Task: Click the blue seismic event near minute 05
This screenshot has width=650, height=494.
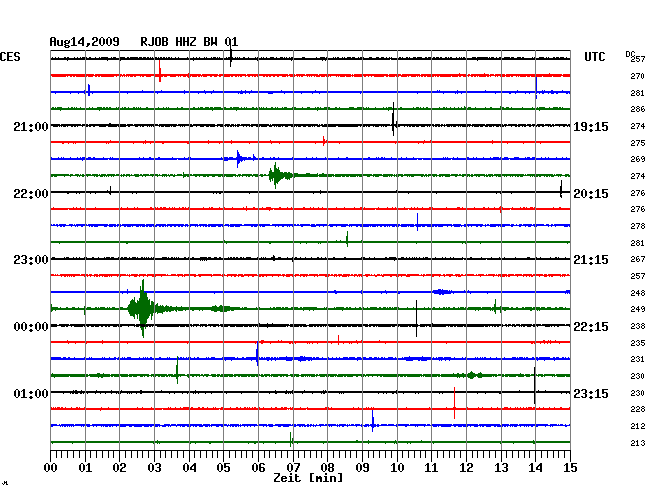Action: click(x=240, y=159)
